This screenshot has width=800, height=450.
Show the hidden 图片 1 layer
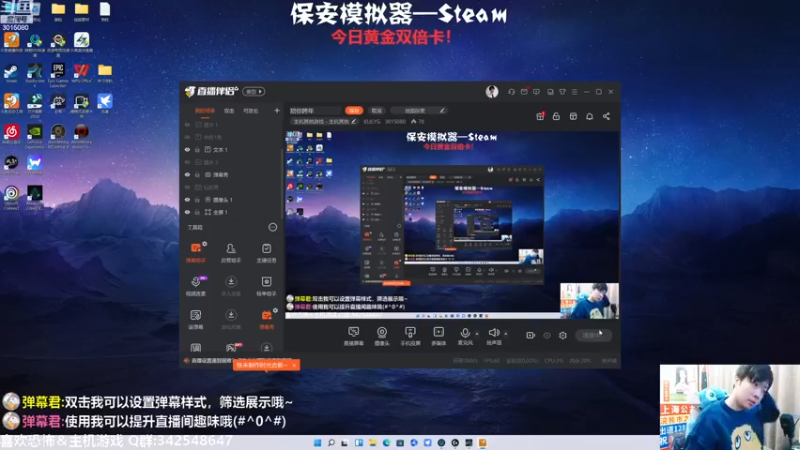click(187, 125)
